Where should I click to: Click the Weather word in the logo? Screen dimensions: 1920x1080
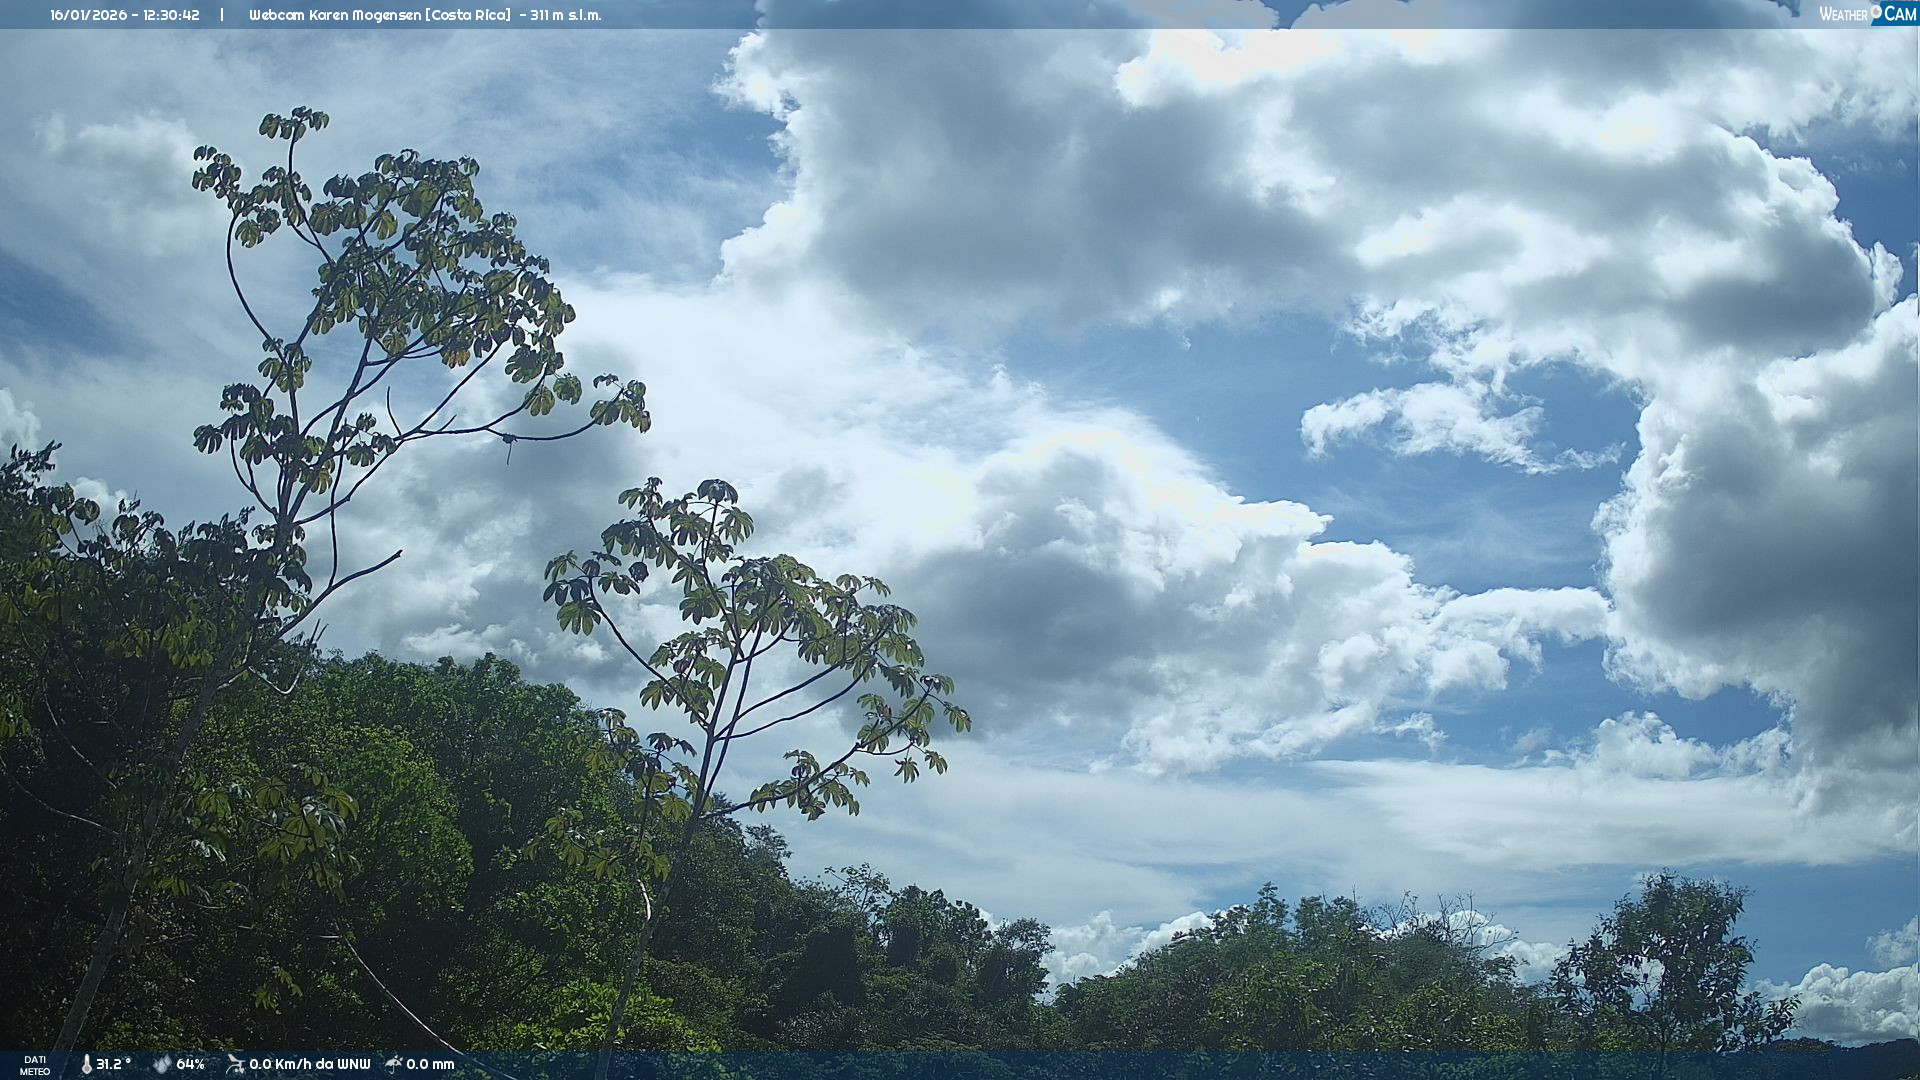pos(1843,14)
